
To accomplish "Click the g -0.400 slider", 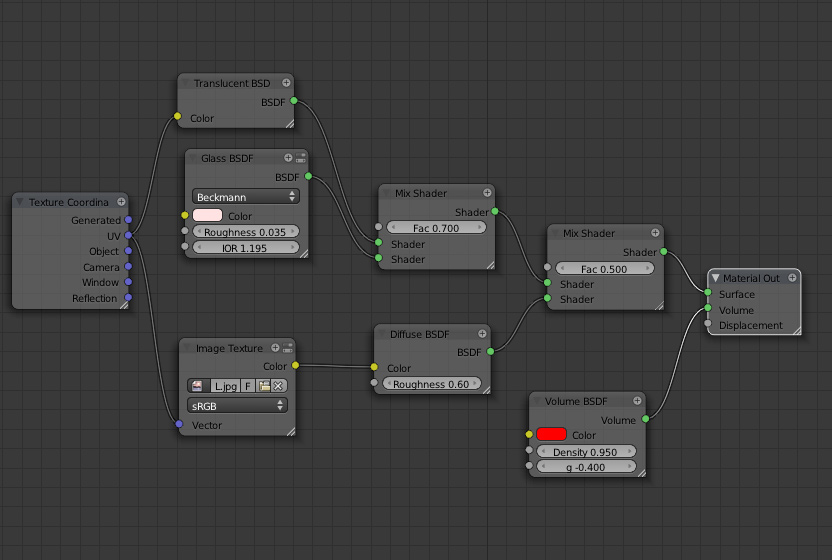I will tap(586, 467).
